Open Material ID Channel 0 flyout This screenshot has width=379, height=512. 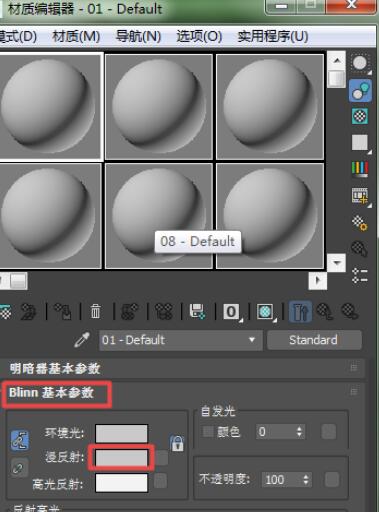tap(232, 312)
